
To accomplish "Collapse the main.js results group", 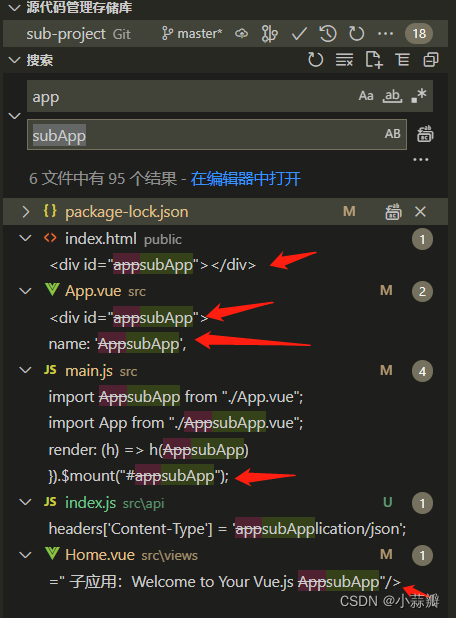I will point(26,370).
